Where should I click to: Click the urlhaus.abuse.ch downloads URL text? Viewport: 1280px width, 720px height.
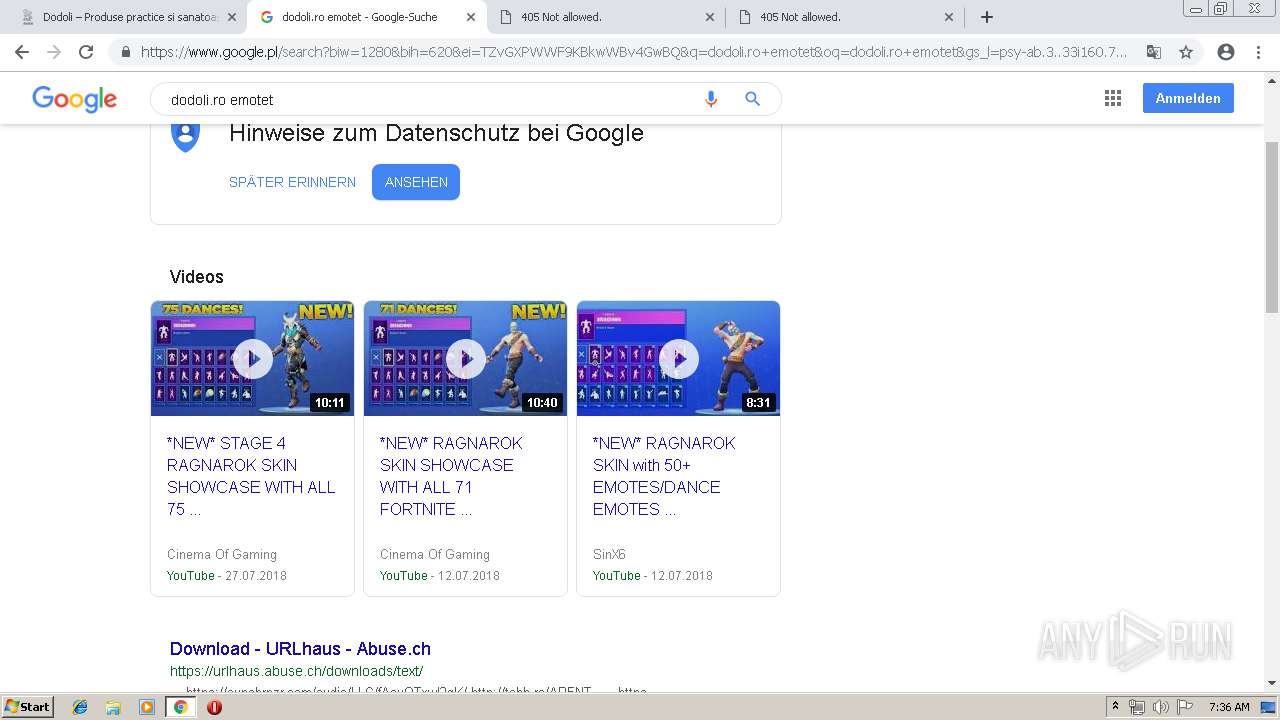click(296, 671)
